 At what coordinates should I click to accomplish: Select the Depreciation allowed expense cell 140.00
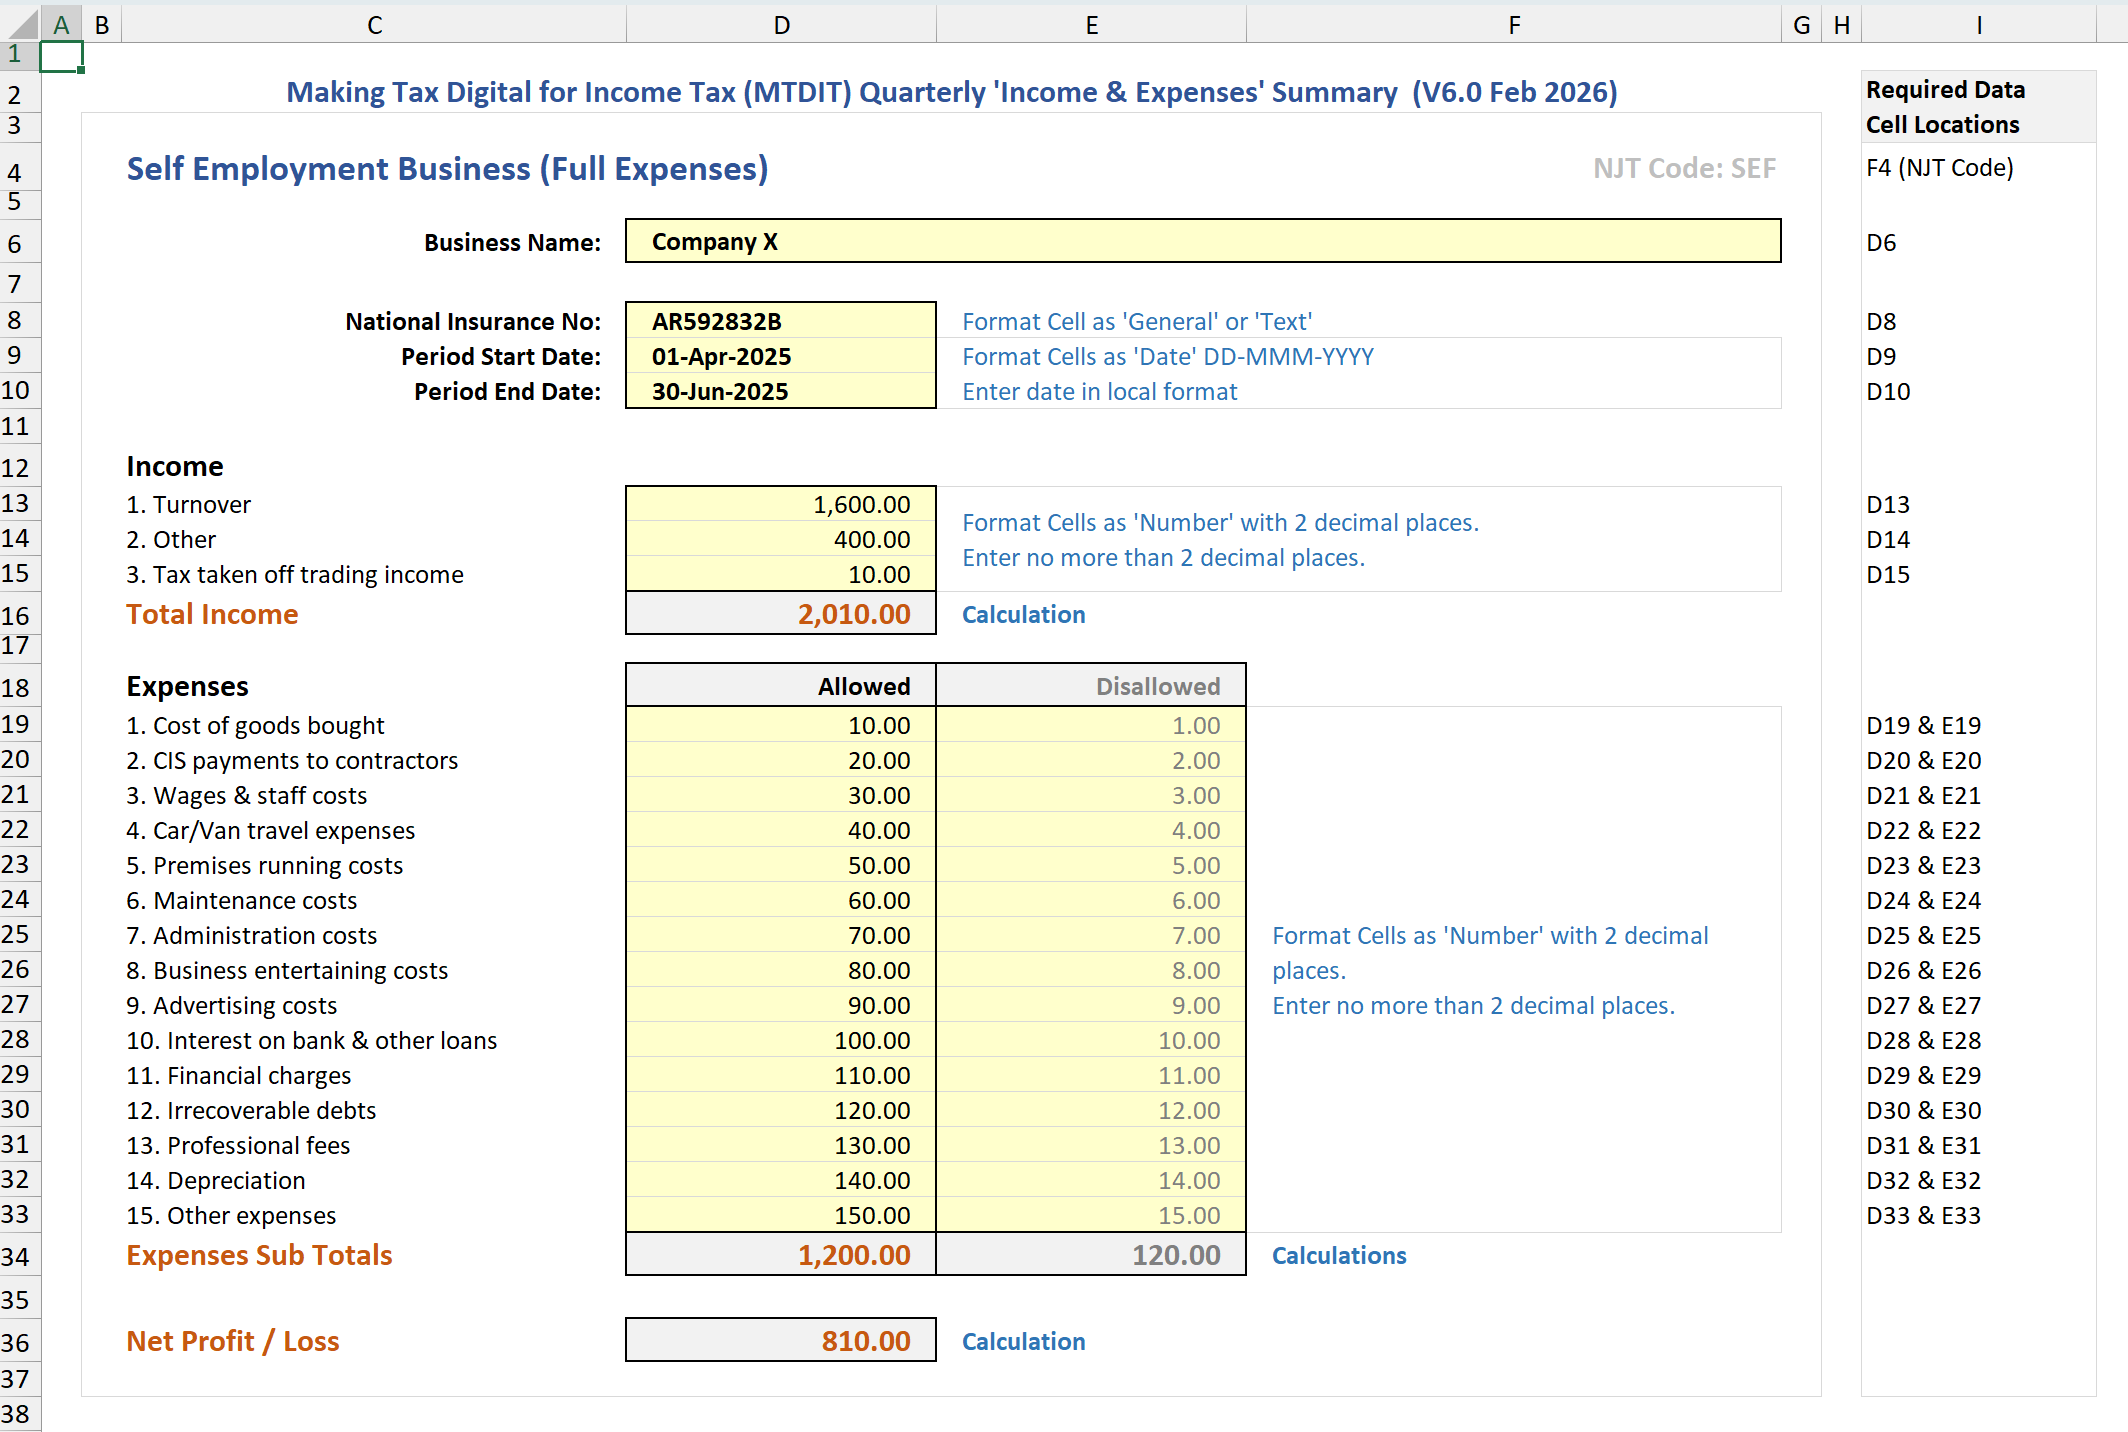(x=779, y=1180)
